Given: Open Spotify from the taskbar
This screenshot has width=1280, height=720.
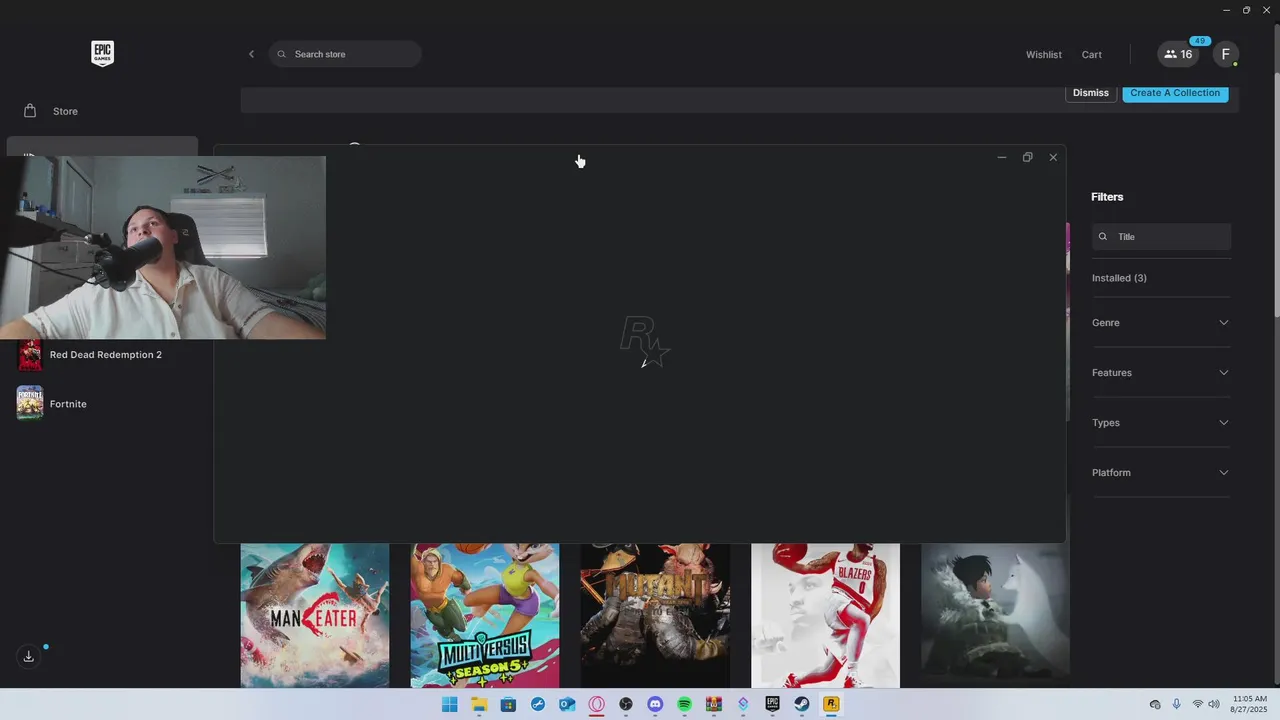Looking at the screenshot, I should click(x=684, y=704).
